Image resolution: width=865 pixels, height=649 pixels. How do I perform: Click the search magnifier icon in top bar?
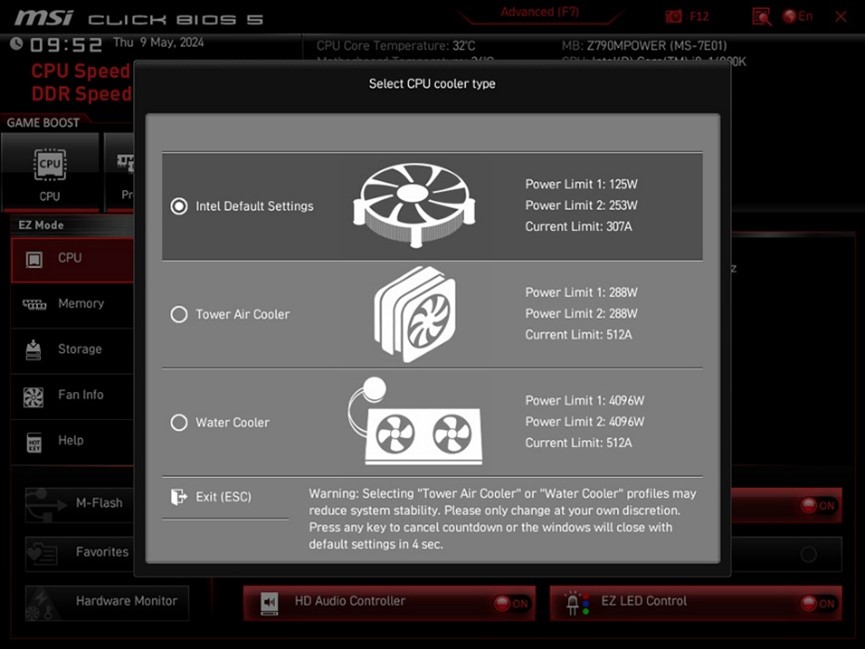pos(761,17)
